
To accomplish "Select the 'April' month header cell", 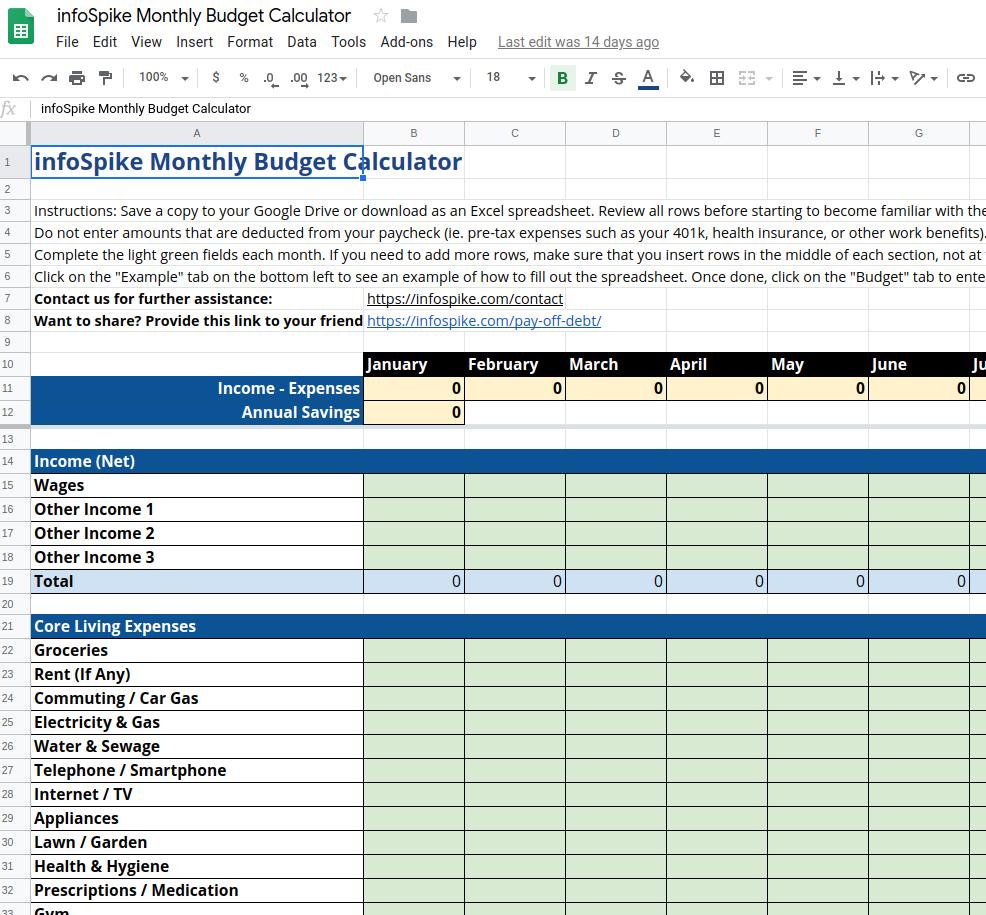I will [717, 365].
